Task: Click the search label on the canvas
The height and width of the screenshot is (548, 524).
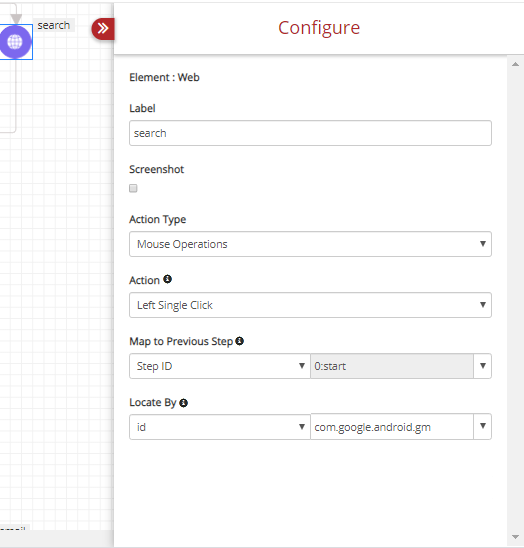Action: click(54, 25)
